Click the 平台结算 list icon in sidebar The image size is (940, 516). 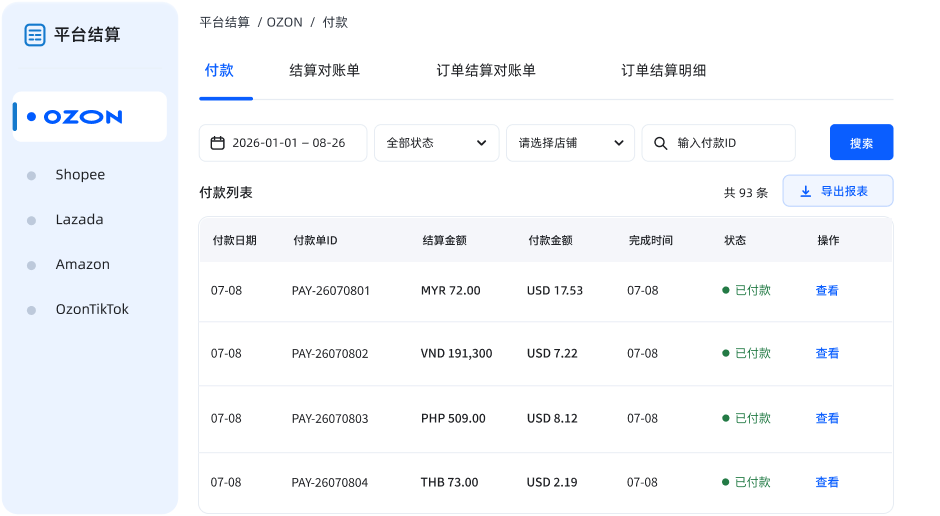pyautogui.click(x=35, y=35)
